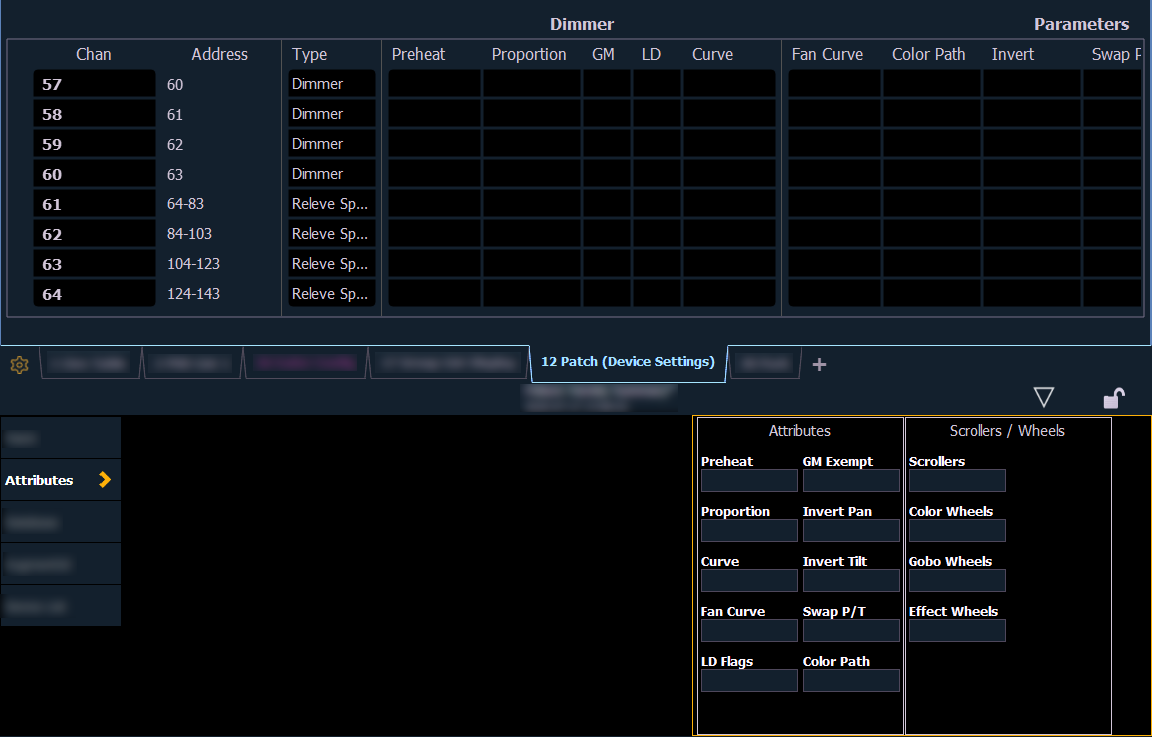The height and width of the screenshot is (737, 1152).
Task: Select channel 61 row cell
Action: pyautogui.click(x=94, y=205)
